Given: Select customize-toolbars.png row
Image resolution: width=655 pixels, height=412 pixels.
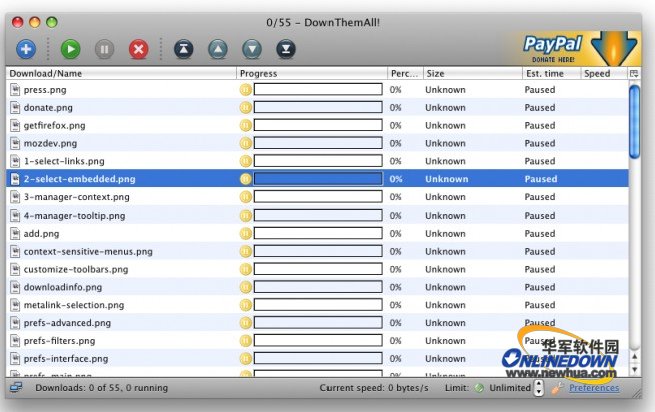Looking at the screenshot, I should (x=317, y=270).
